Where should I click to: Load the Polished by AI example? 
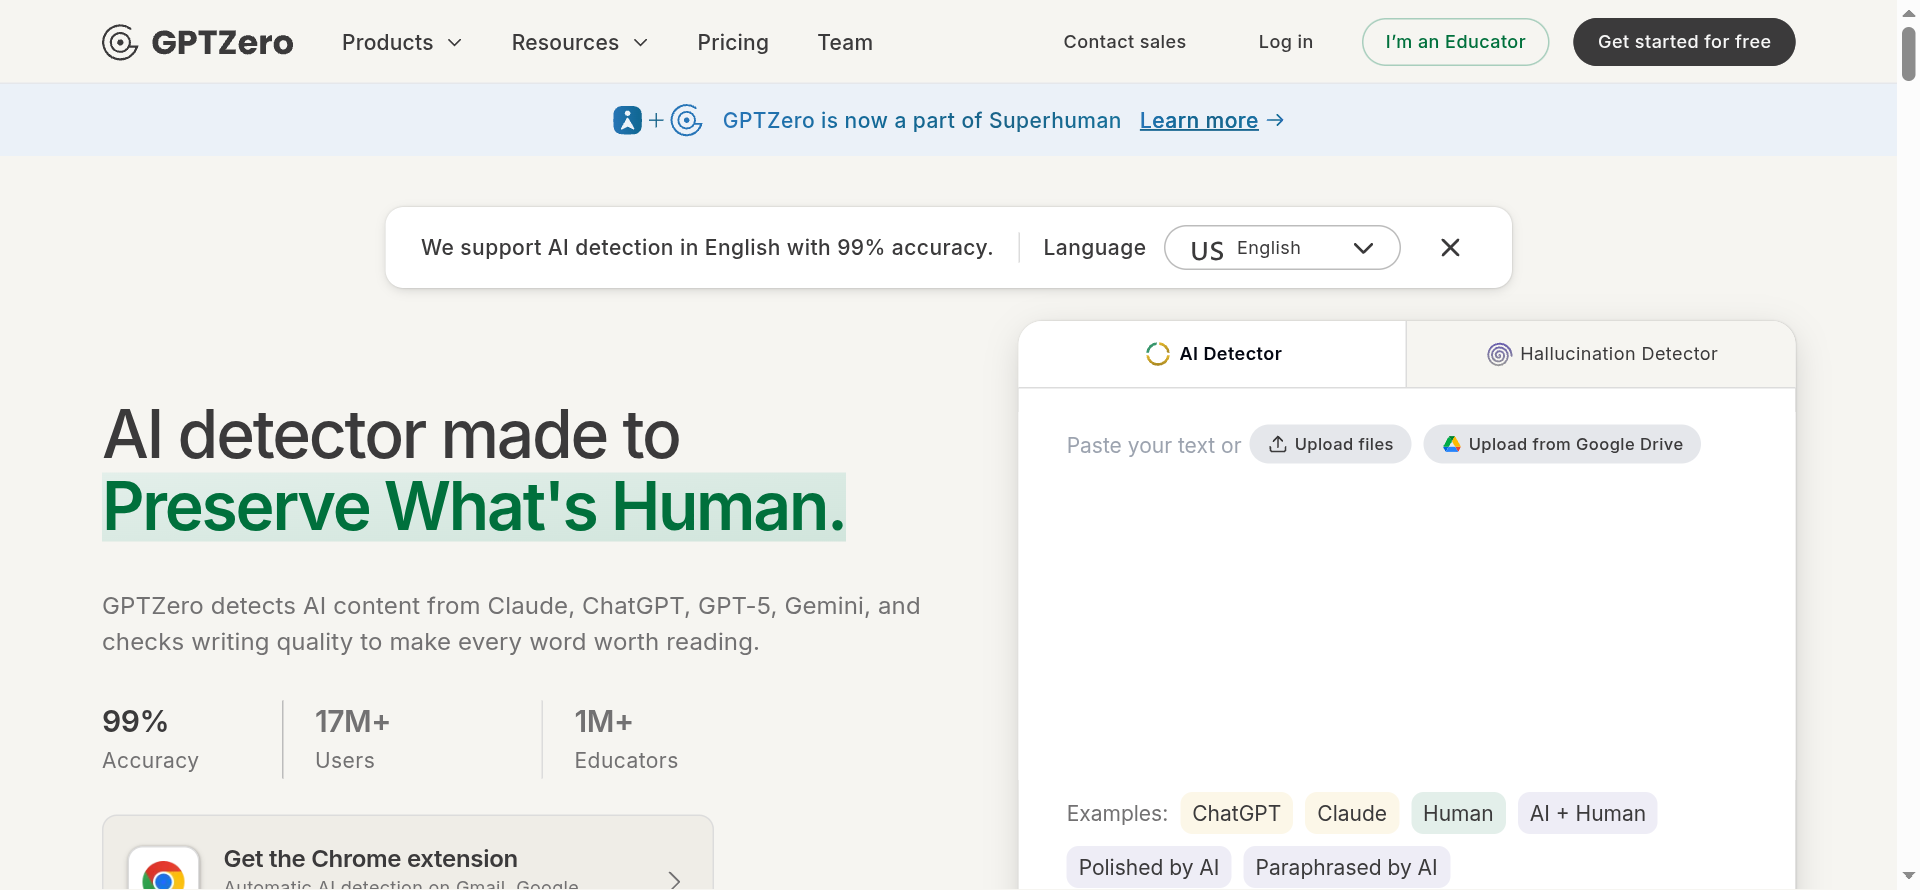click(x=1149, y=867)
